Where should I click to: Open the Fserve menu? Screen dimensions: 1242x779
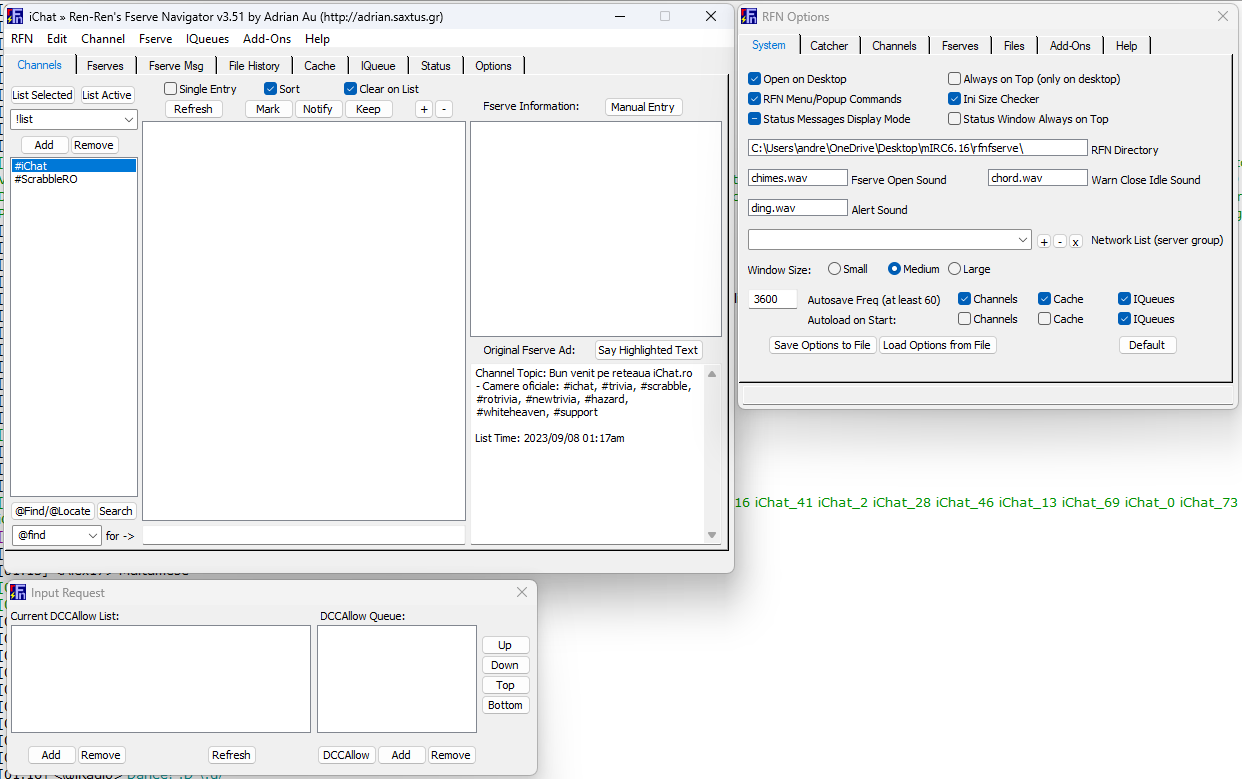point(155,39)
